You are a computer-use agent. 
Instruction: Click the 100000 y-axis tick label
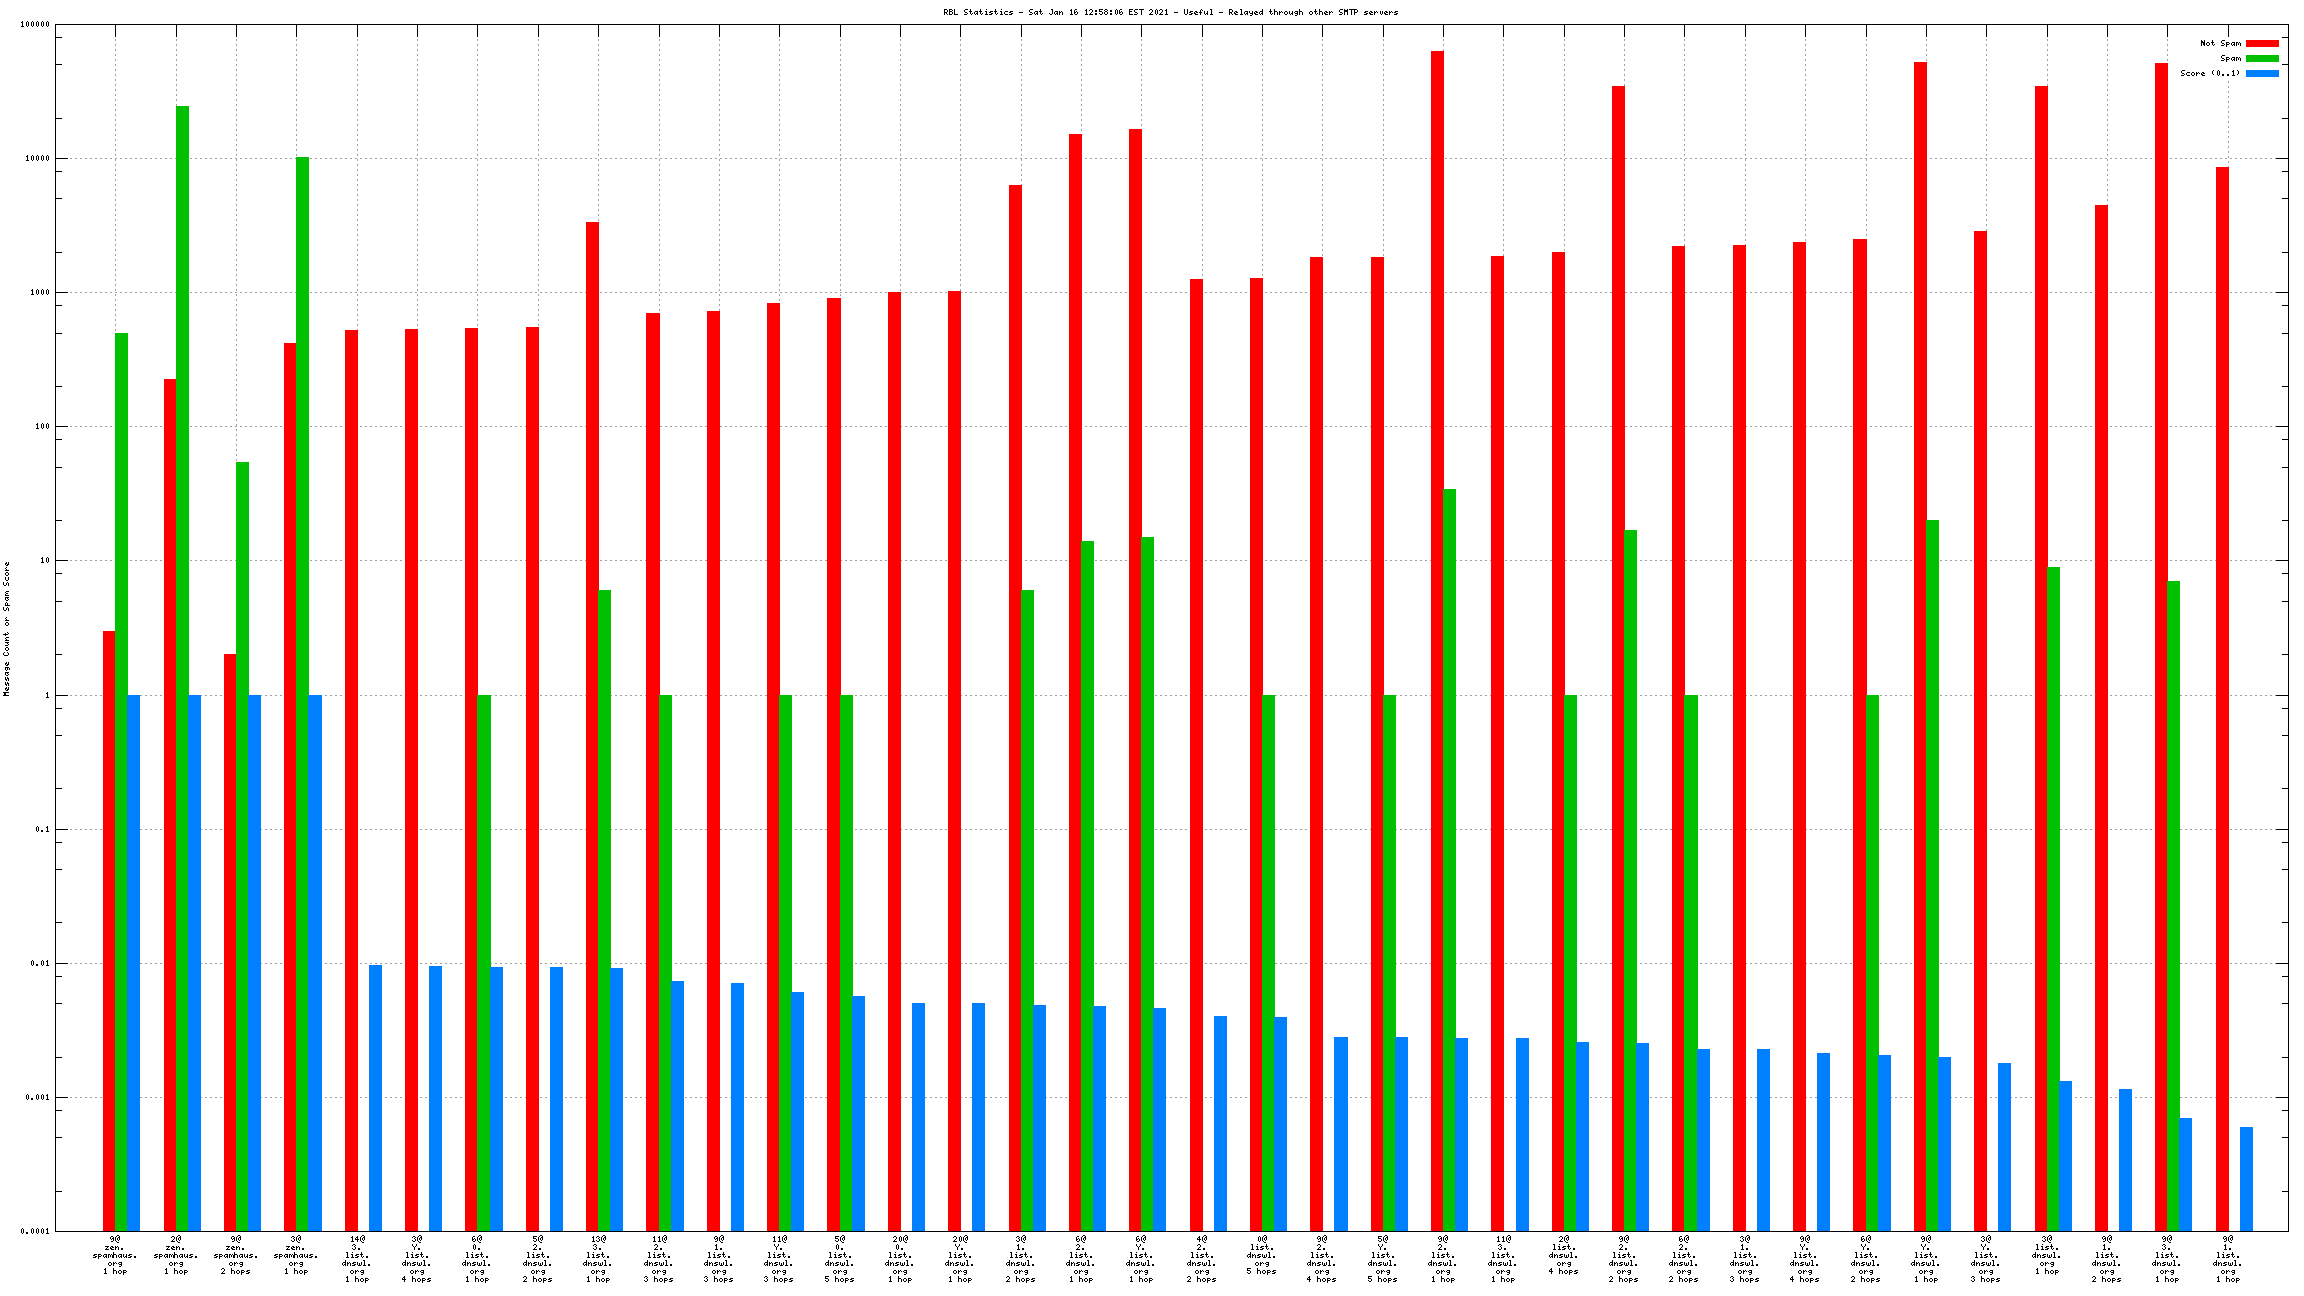point(35,24)
